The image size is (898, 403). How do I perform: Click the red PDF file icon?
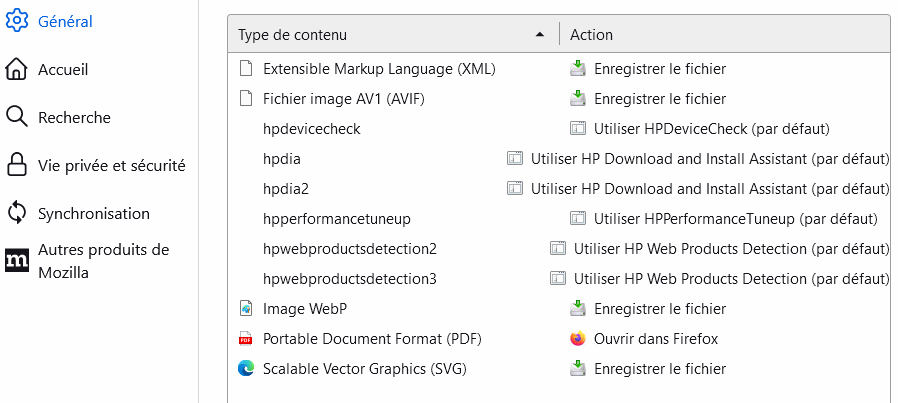tap(246, 339)
